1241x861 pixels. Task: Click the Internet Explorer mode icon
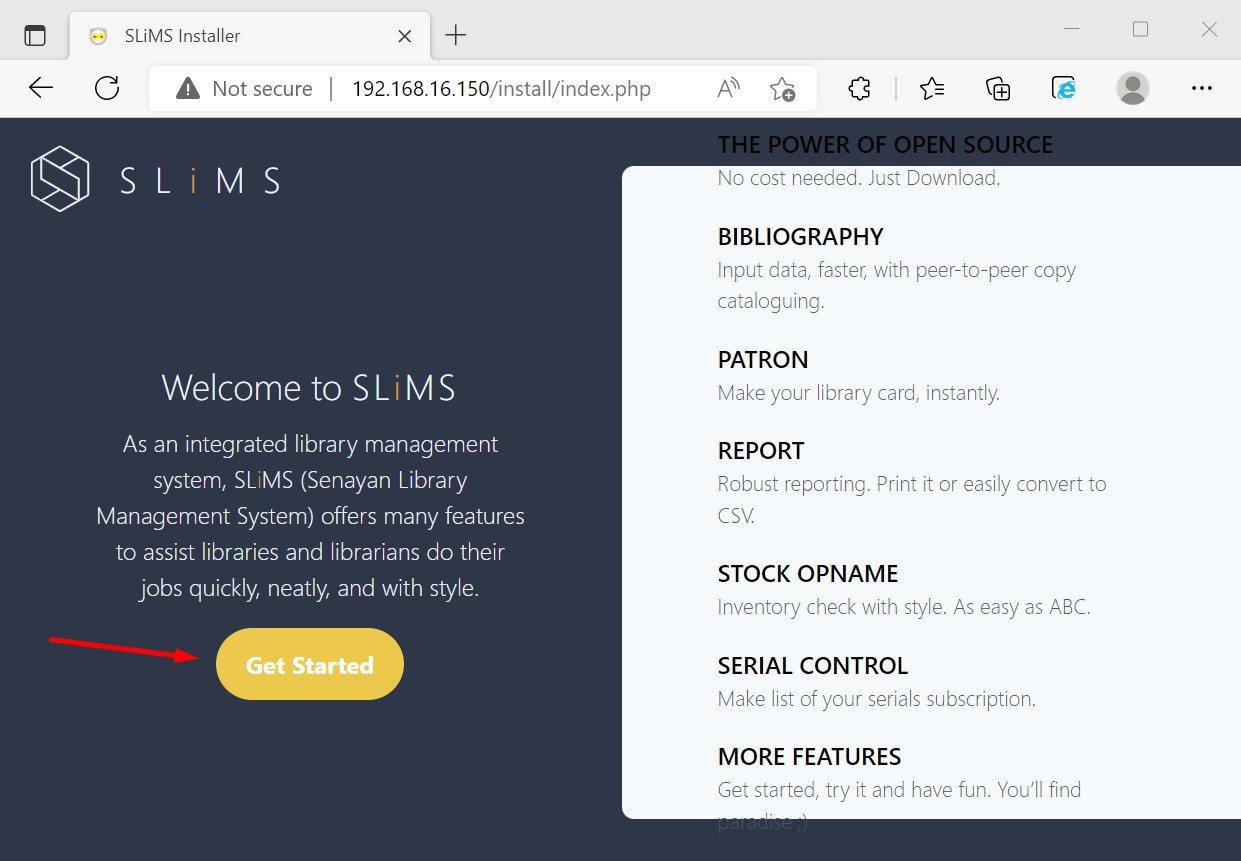click(1064, 89)
